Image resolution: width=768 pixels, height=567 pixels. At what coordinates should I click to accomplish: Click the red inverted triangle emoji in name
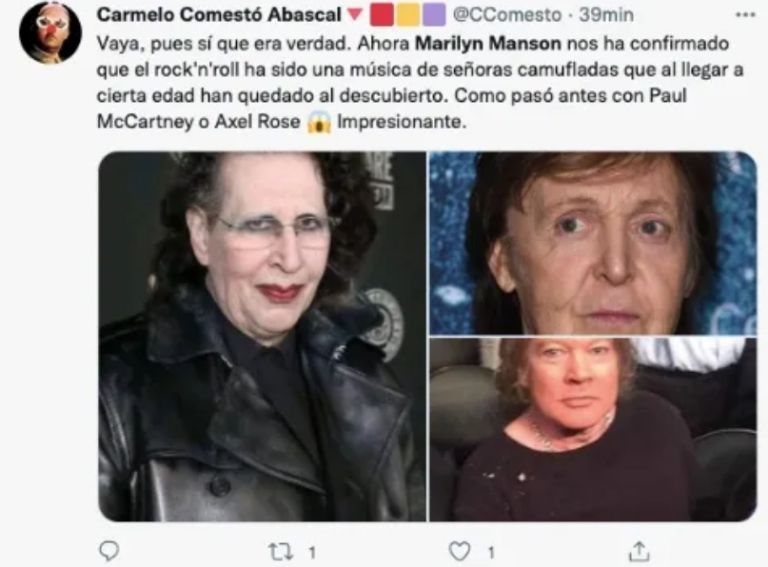coord(355,15)
